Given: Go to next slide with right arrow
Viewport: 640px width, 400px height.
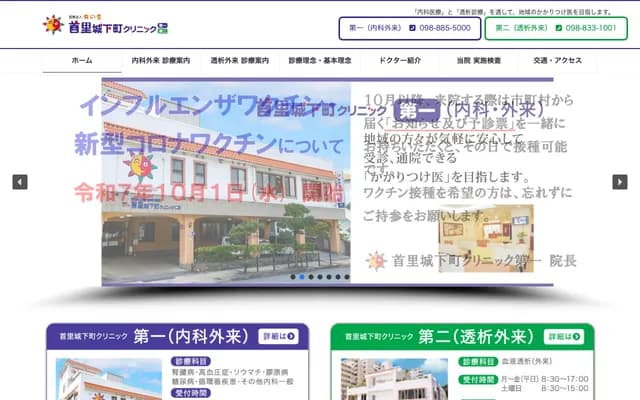Looking at the screenshot, I should 620,182.
